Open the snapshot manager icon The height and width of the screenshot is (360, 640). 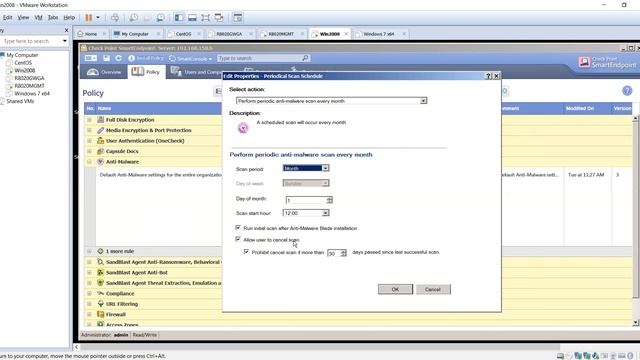click(160, 18)
